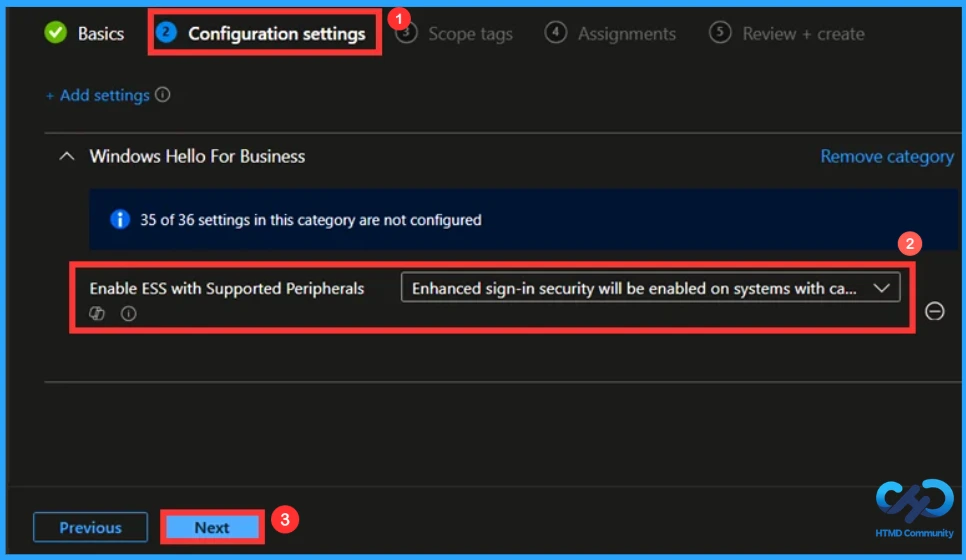The width and height of the screenshot is (966, 560).
Task: Click the 'Windows Hello For Business' category title
Action: tap(197, 156)
